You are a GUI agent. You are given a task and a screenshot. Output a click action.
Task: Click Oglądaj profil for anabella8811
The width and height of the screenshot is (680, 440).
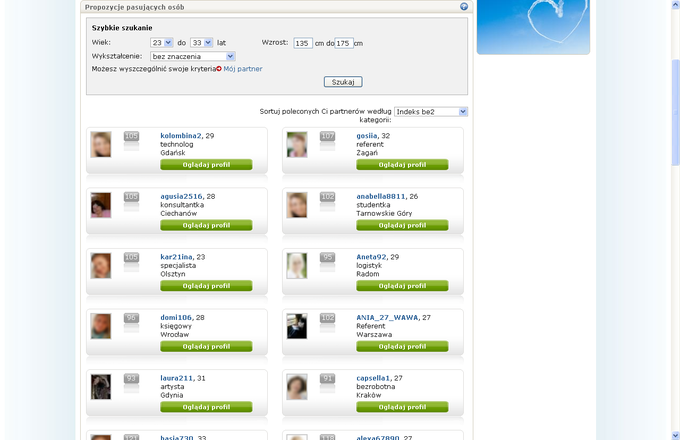coord(402,225)
